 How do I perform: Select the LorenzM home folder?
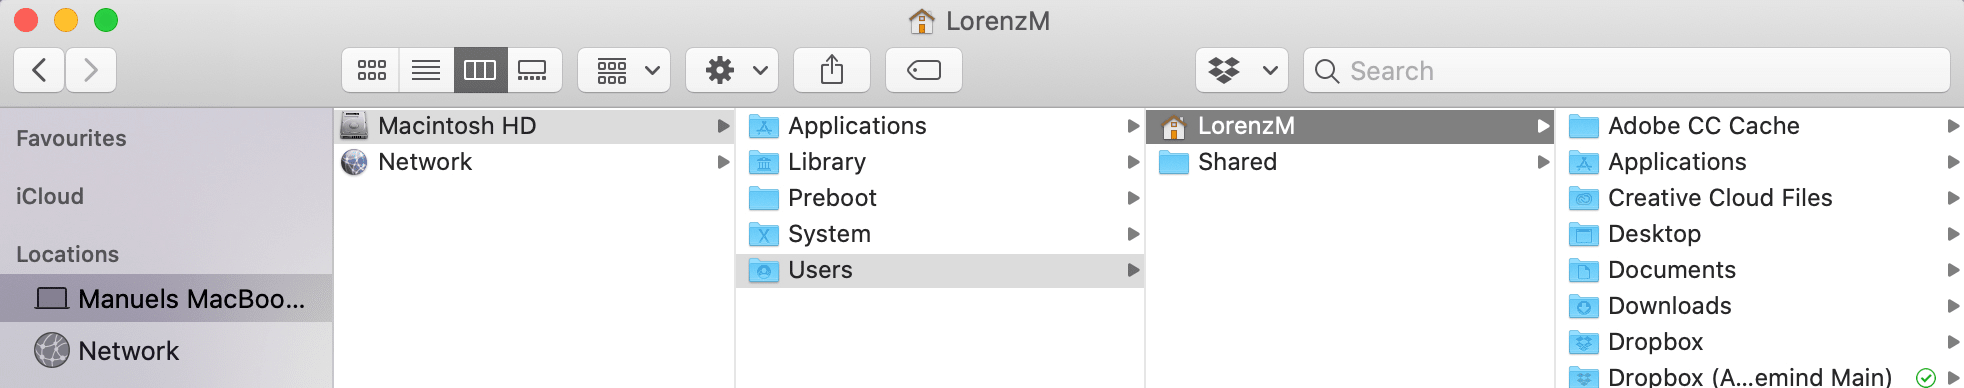[1350, 126]
